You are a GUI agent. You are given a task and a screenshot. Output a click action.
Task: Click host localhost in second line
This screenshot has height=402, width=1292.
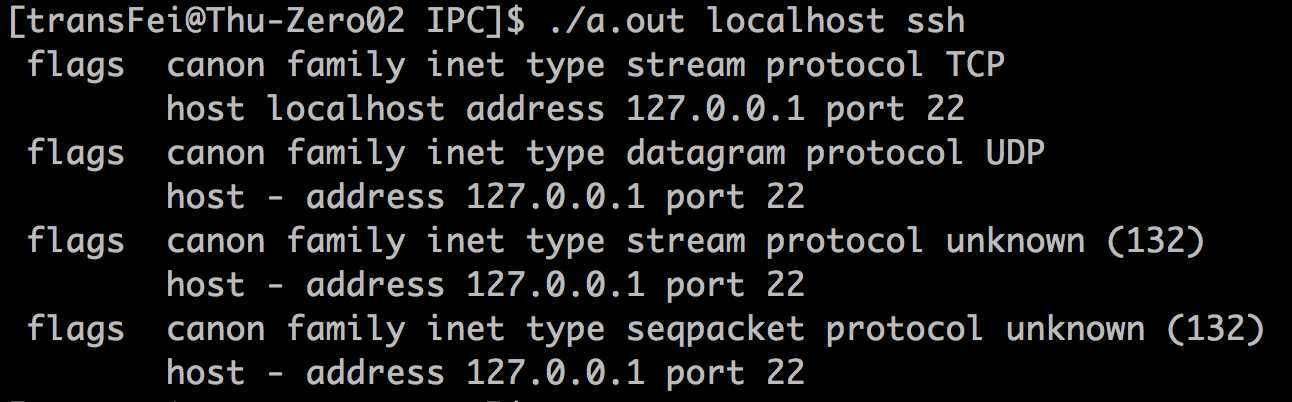pos(306,109)
